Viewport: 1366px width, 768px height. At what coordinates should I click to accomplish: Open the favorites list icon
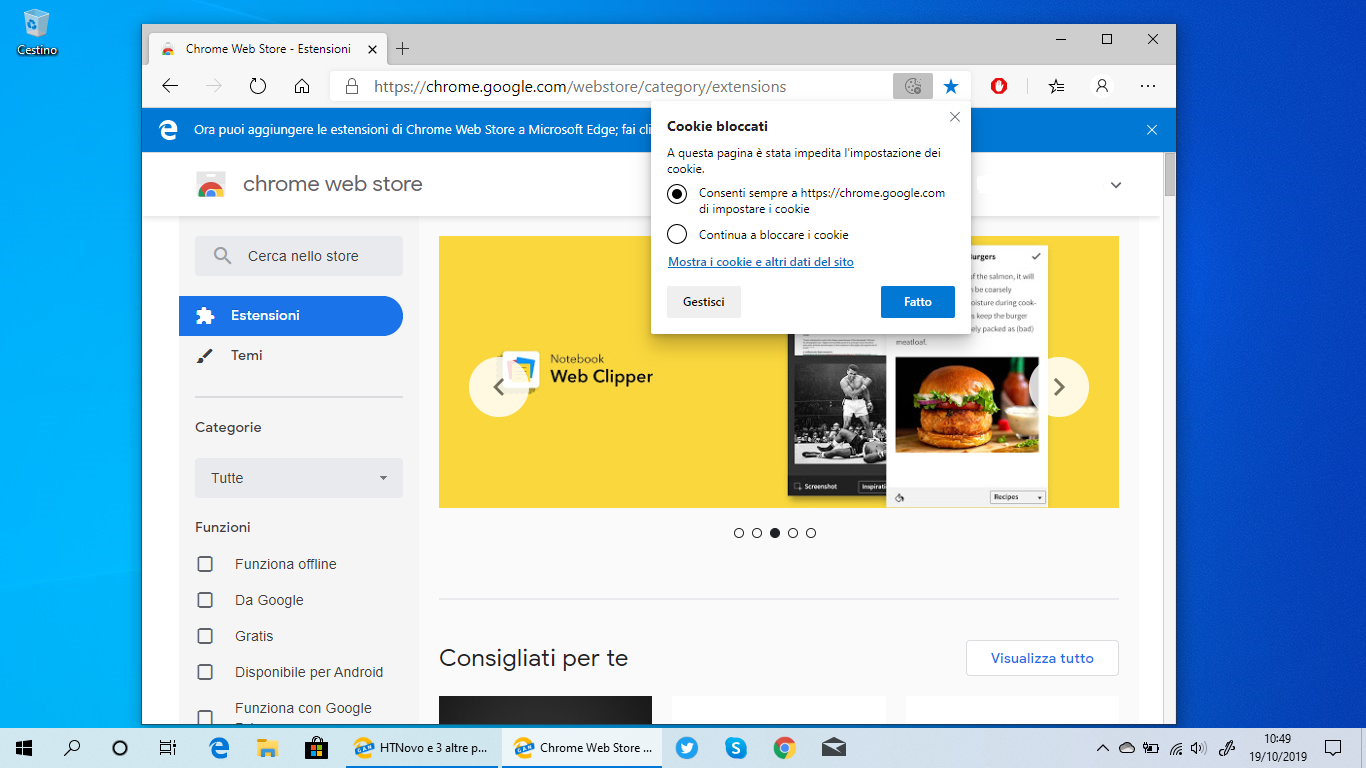click(x=1056, y=86)
